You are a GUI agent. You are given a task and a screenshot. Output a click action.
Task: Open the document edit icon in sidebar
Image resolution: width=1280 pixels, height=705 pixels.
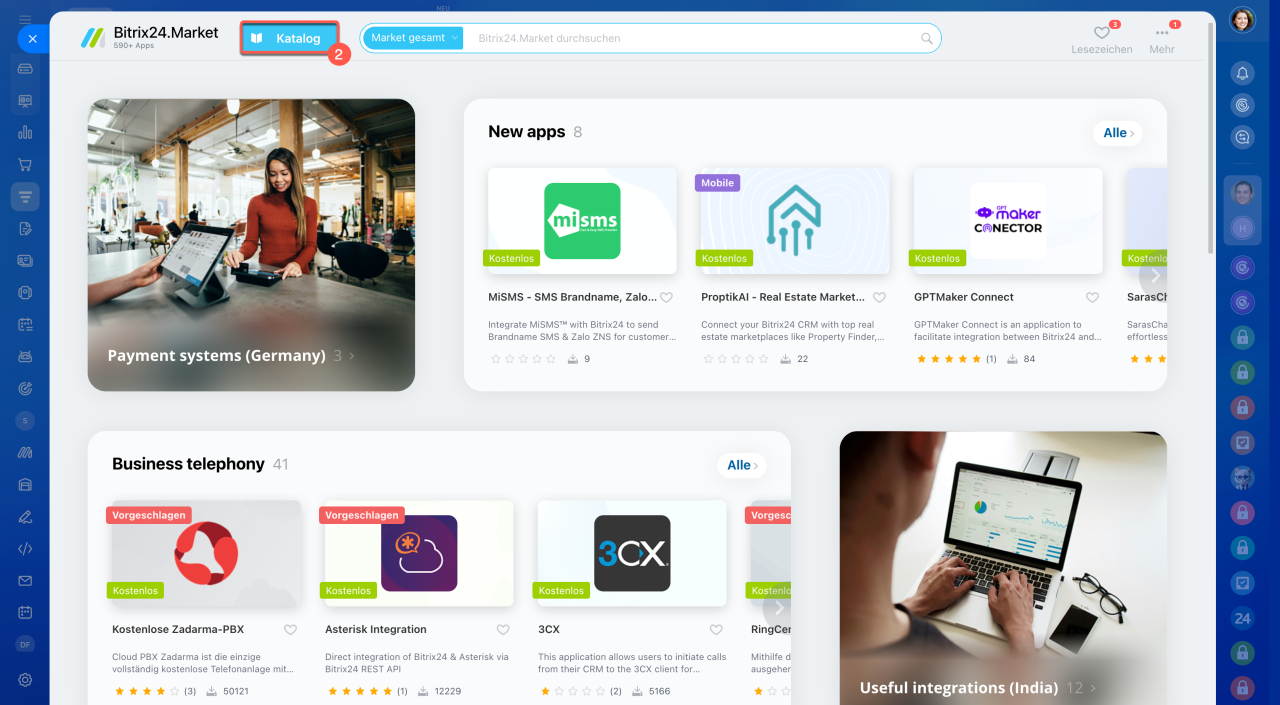25,228
